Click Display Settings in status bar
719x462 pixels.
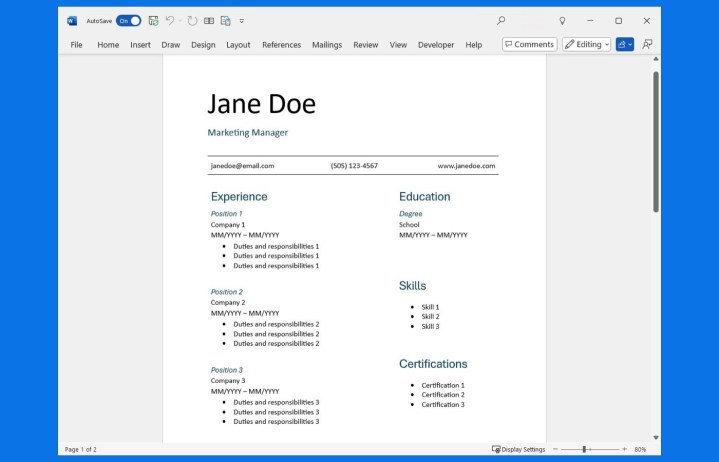519,450
